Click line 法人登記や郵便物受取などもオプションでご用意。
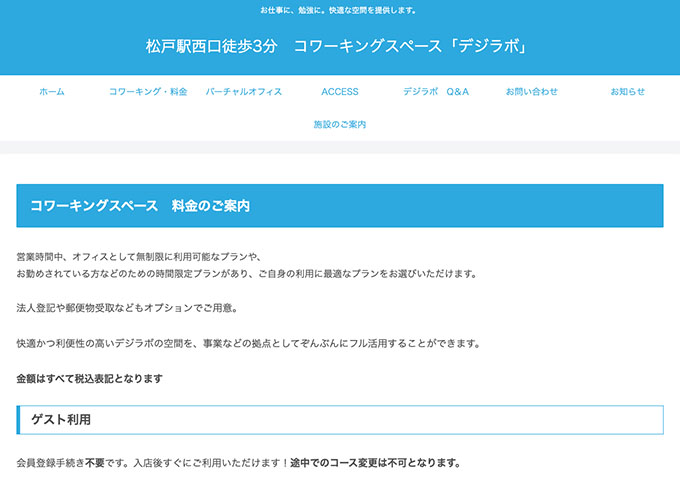Viewport: 680px width, 480px height. 128,308
